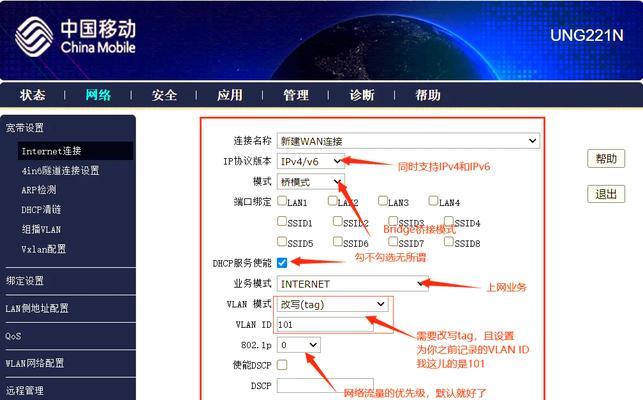Check the LAN3 port binding box

(383, 201)
